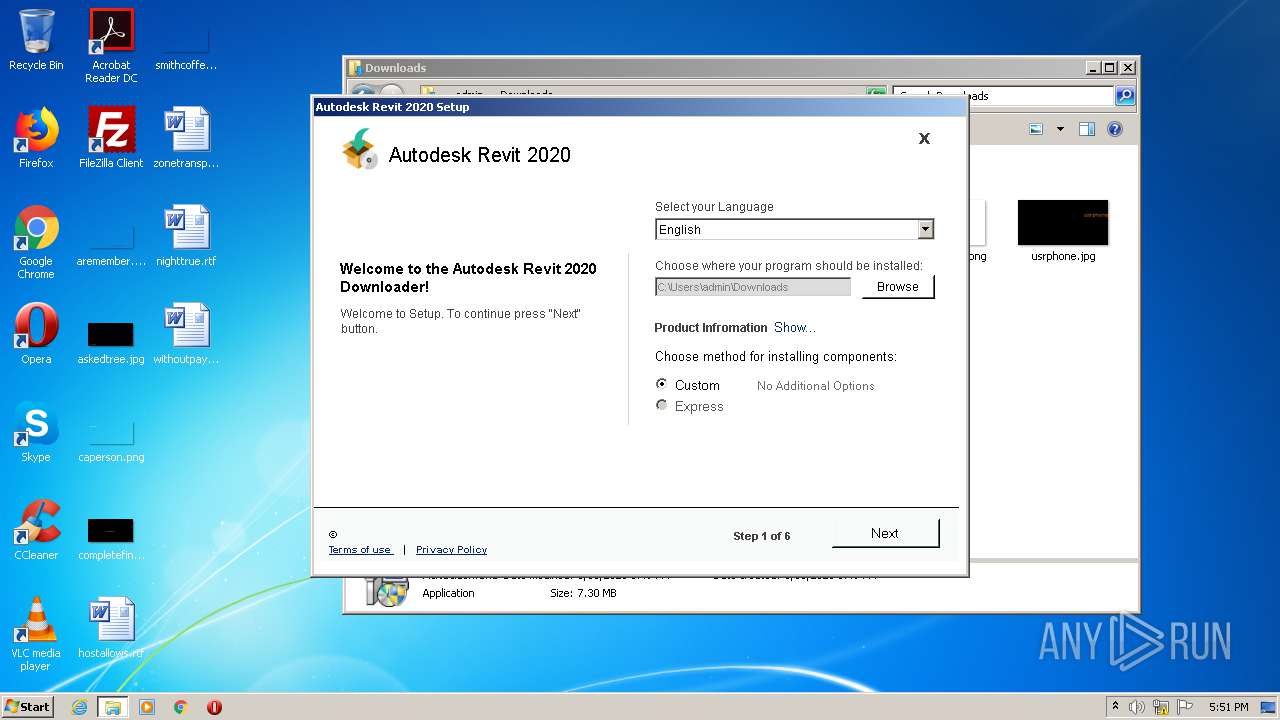Show hidden system tray icons
The height and width of the screenshot is (720, 1280).
[1115, 707]
